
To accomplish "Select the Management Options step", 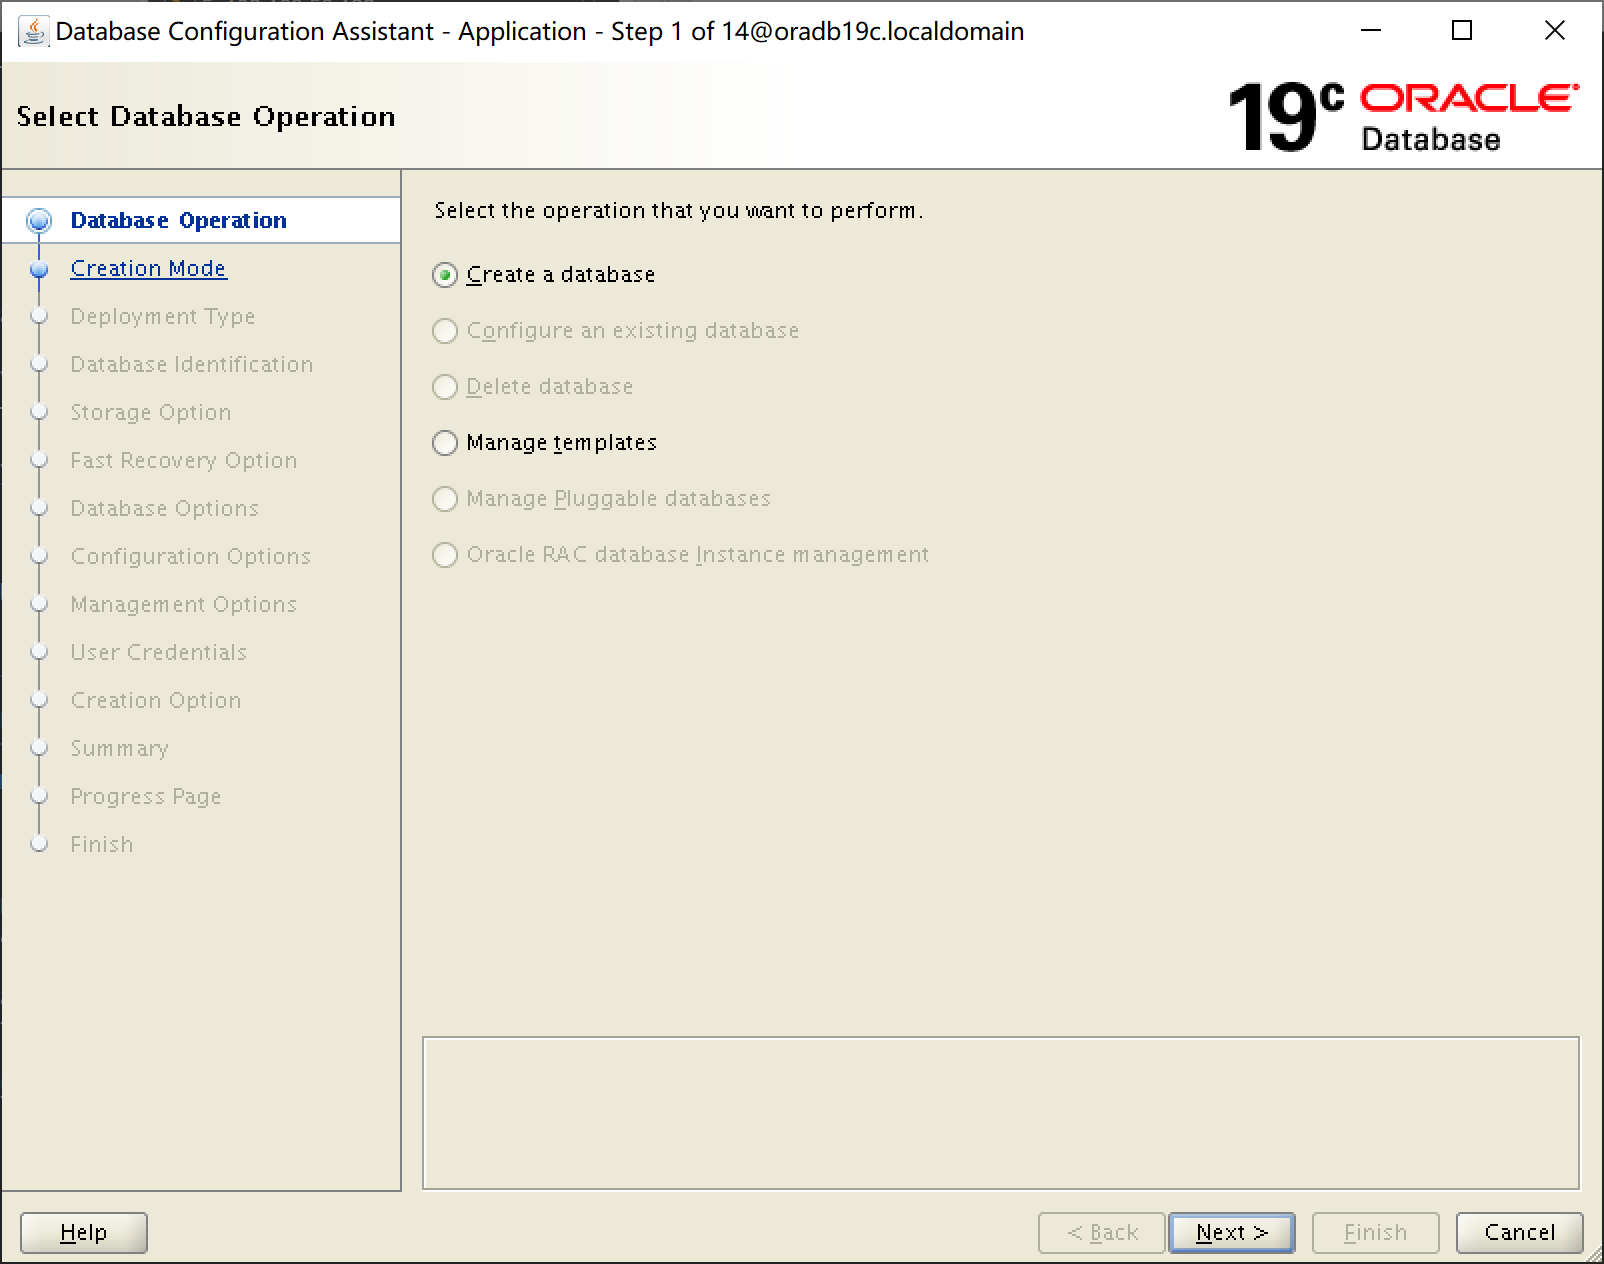I will 184,604.
